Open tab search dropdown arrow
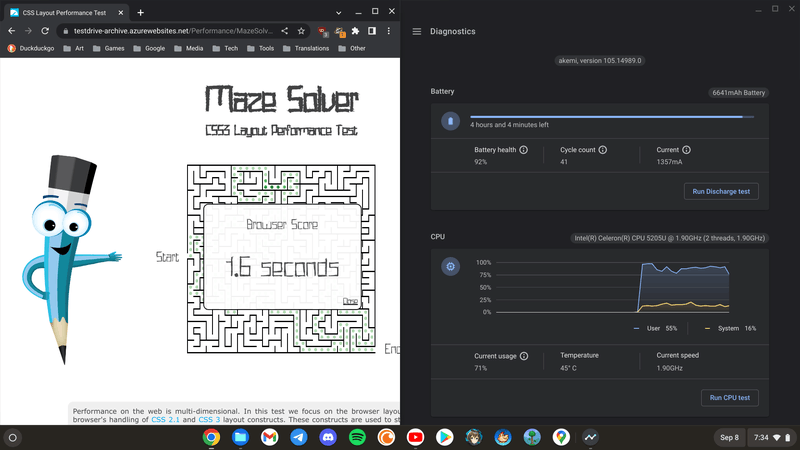The image size is (800, 450). tap(338, 12)
